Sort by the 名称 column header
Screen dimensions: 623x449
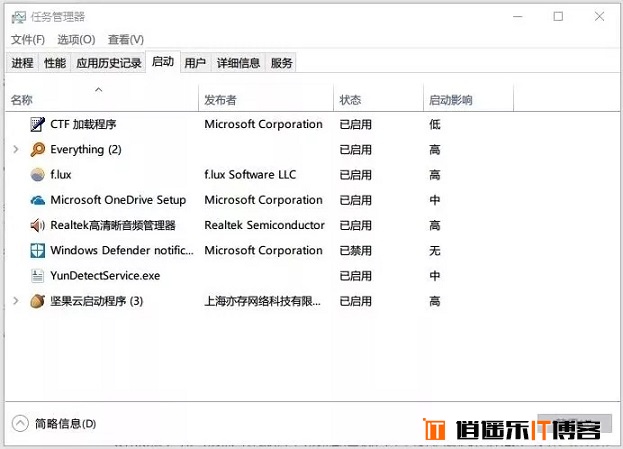tap(102, 99)
